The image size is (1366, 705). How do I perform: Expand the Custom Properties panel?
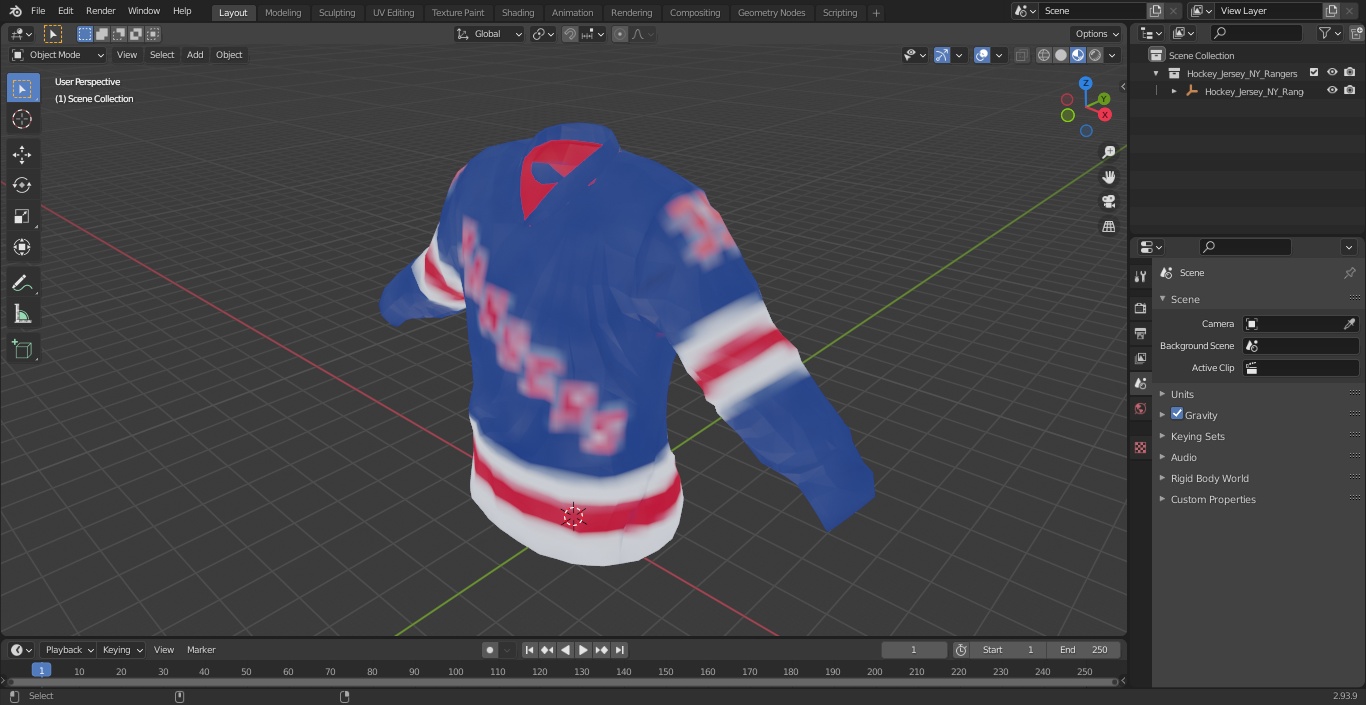tap(1213, 499)
